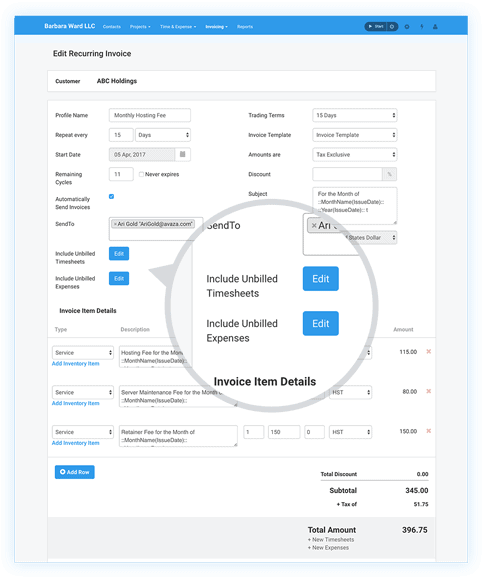
Task: Focus the Discount input field
Action: tap(347, 174)
